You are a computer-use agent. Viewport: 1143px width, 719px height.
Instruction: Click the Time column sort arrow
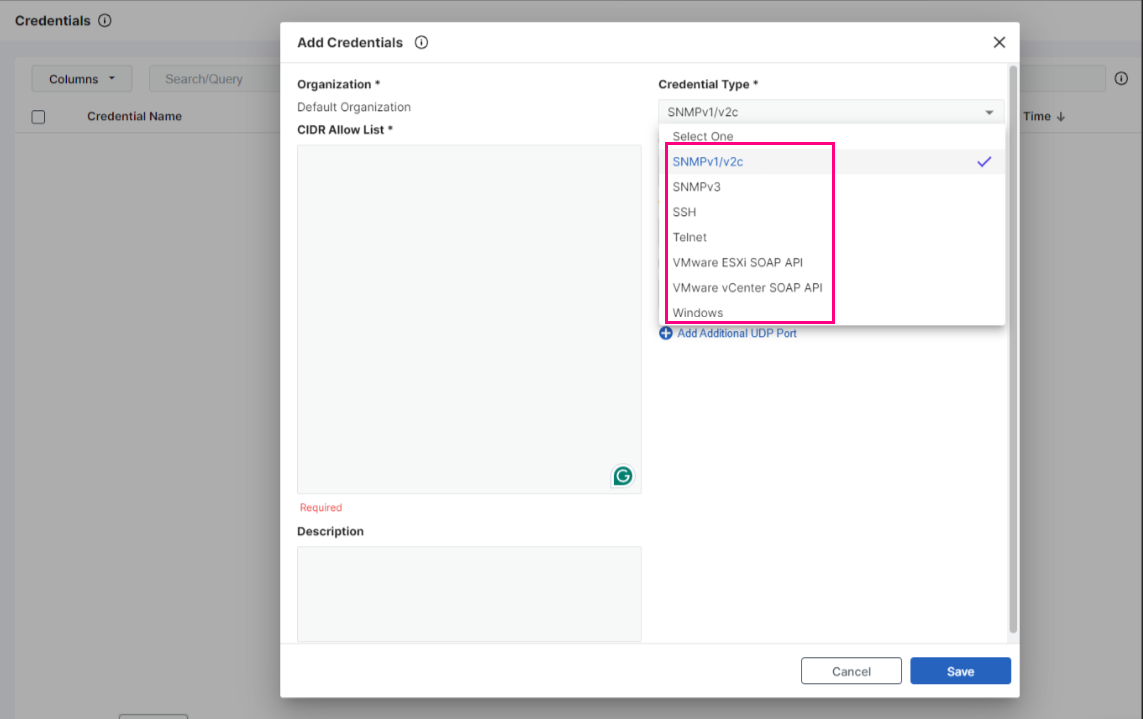click(1061, 116)
